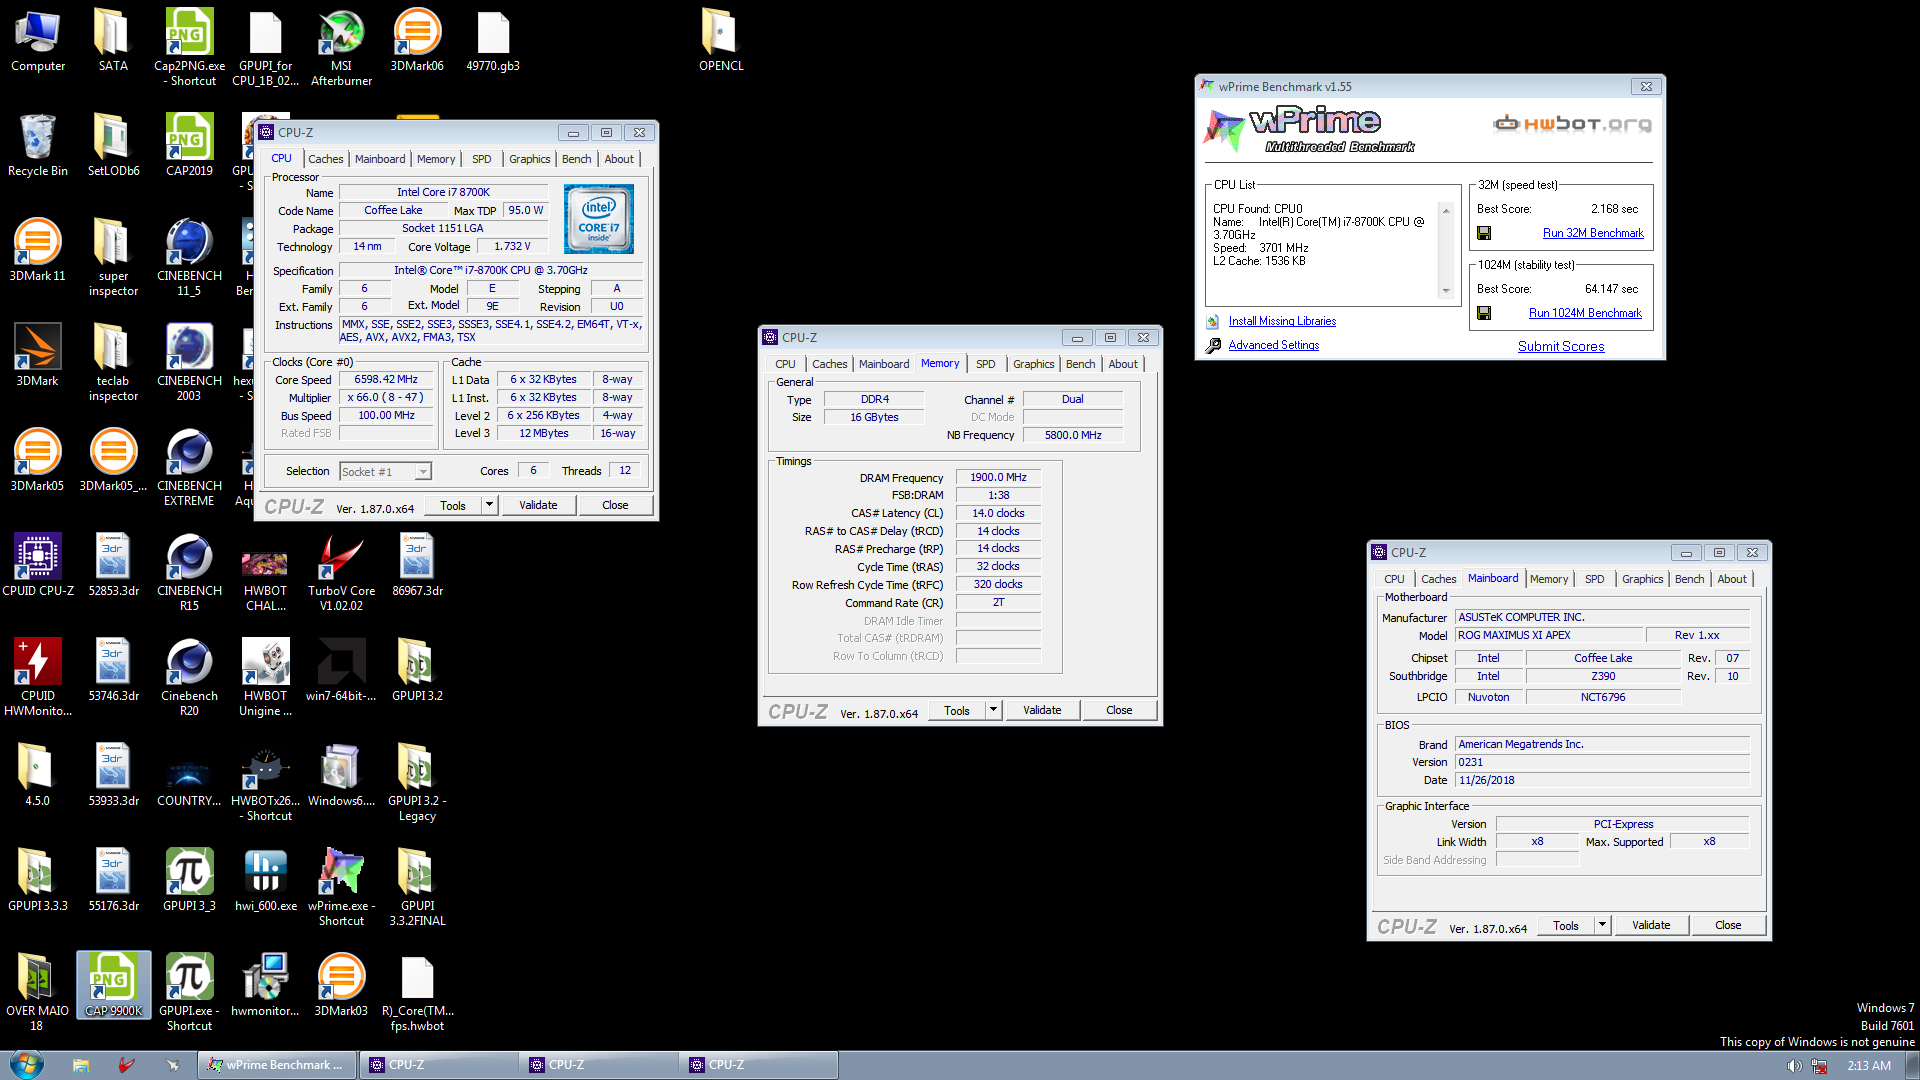Viewport: 1920px width, 1080px height.
Task: Click NB Frequency value 5800.0 MHz
Action: [1073, 436]
